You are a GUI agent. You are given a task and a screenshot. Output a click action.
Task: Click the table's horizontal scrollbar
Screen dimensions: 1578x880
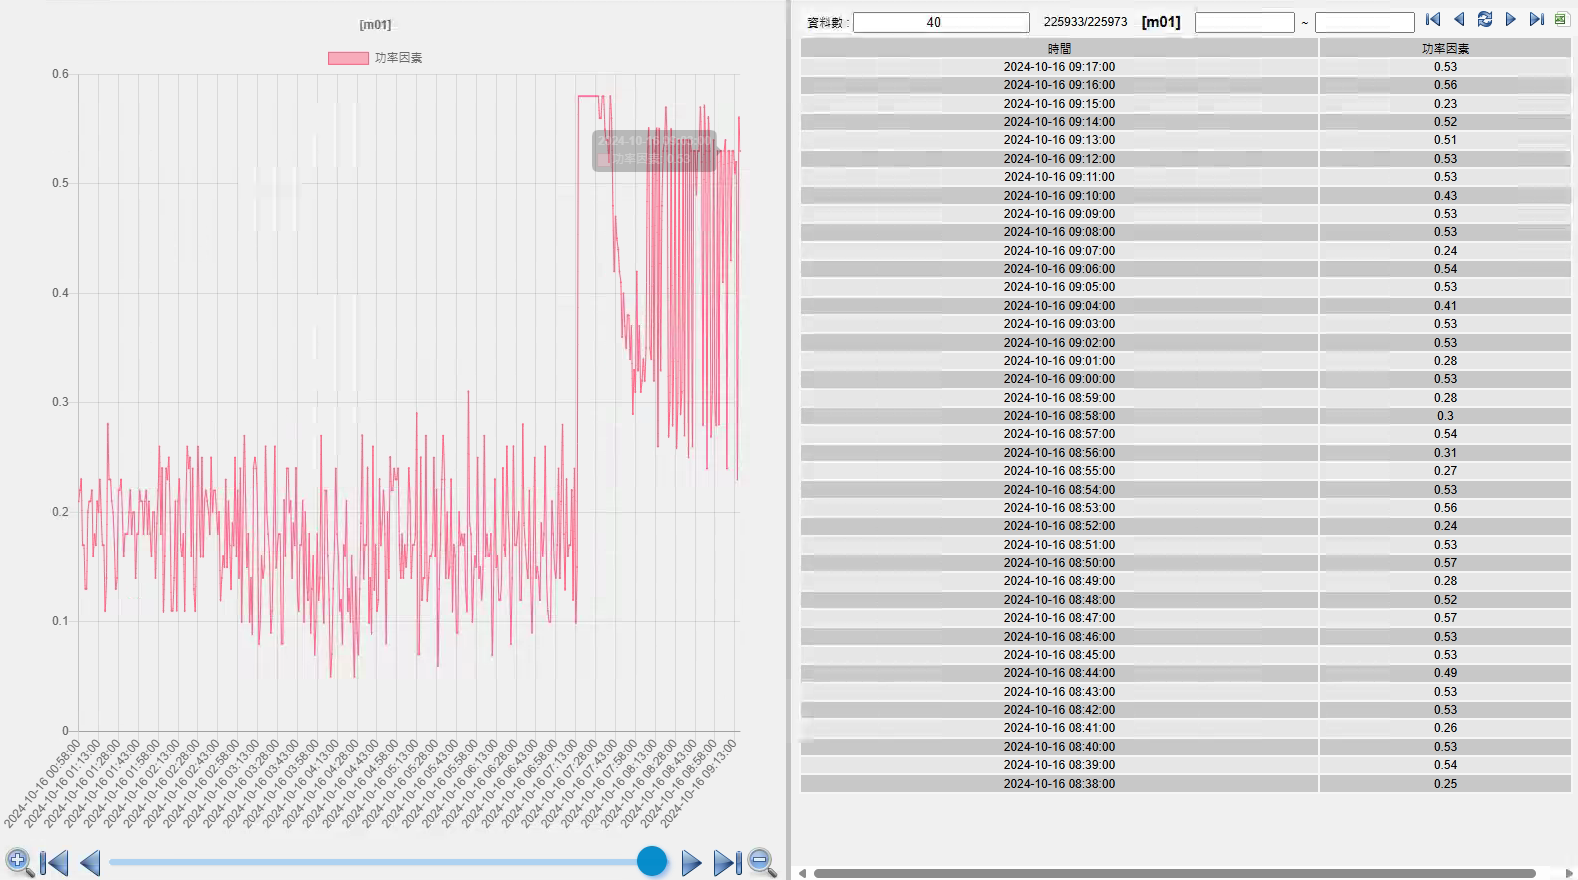click(1174, 873)
